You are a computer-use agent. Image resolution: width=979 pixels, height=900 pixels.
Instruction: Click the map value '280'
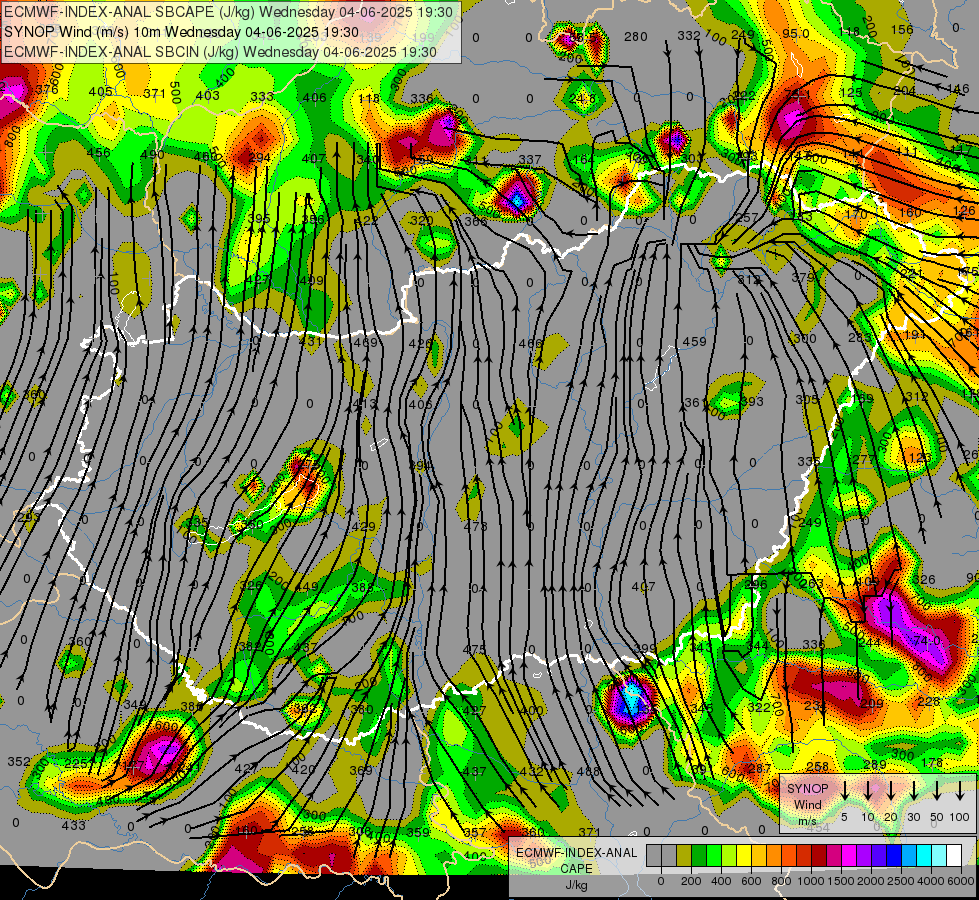pyautogui.click(x=636, y=37)
